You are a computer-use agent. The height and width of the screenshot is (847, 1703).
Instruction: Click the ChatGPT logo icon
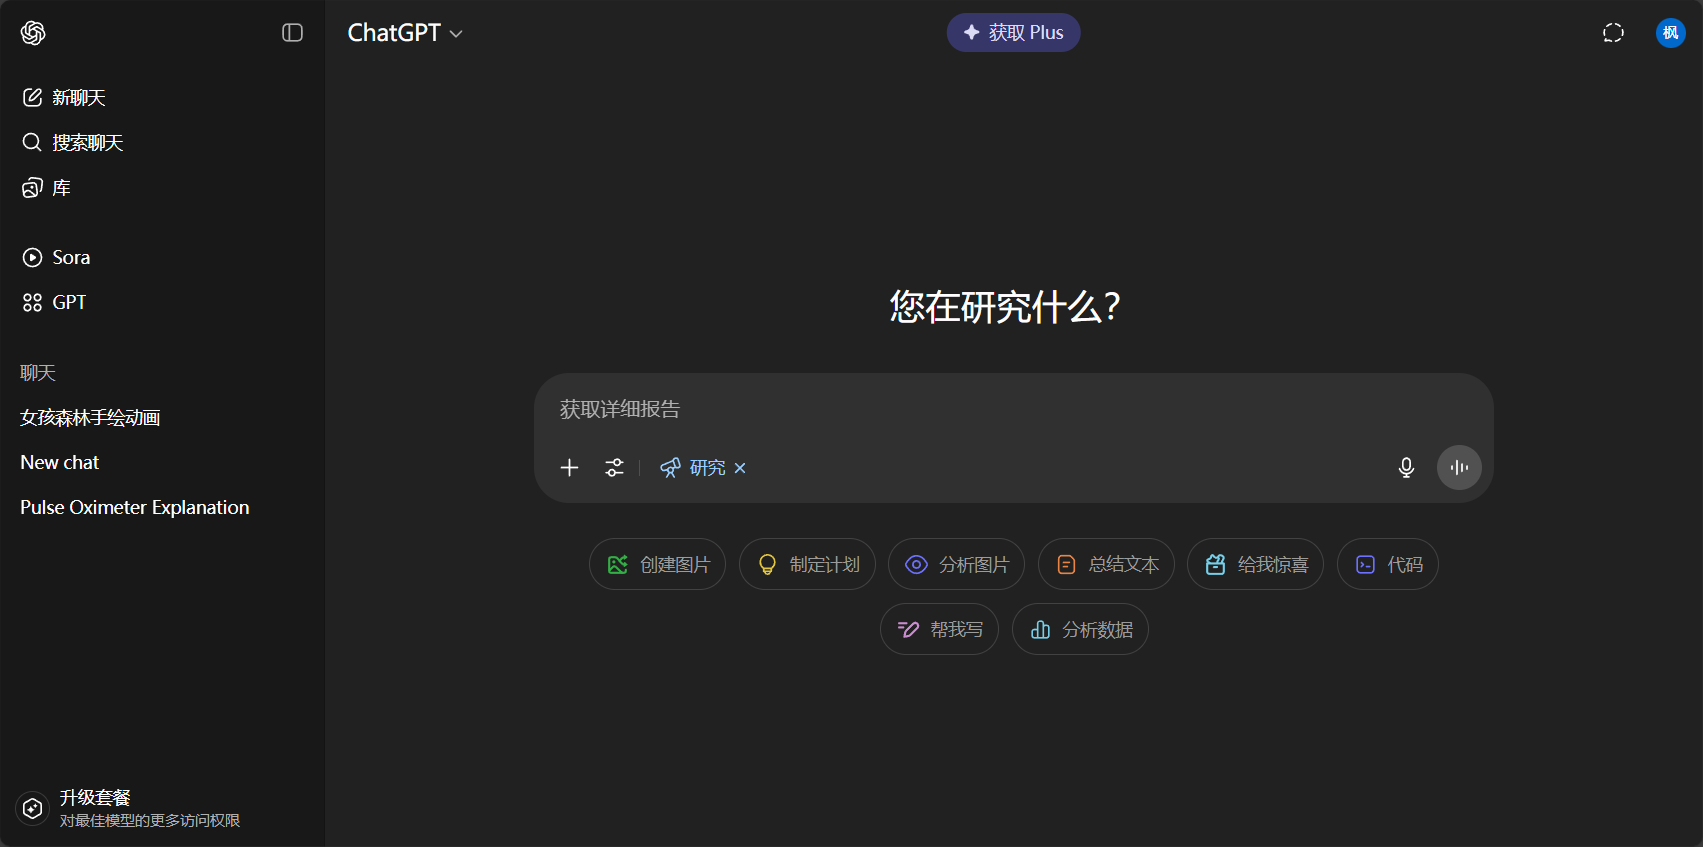(33, 33)
